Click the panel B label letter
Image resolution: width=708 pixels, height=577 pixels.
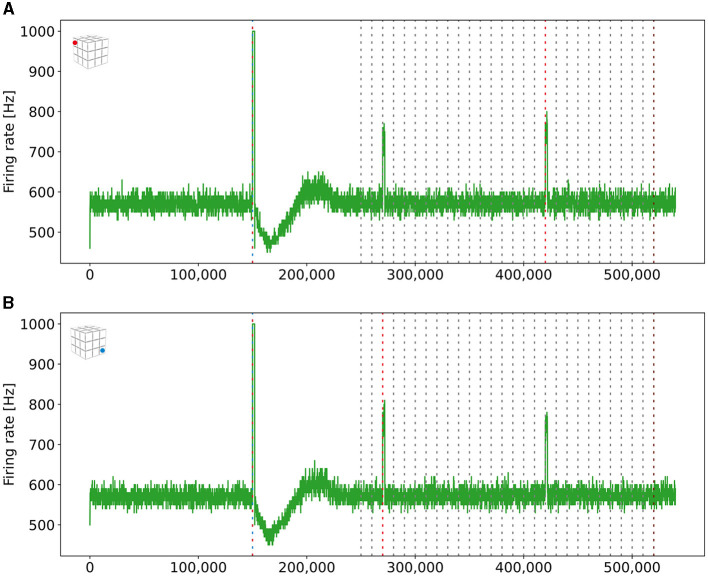click(x=8, y=303)
